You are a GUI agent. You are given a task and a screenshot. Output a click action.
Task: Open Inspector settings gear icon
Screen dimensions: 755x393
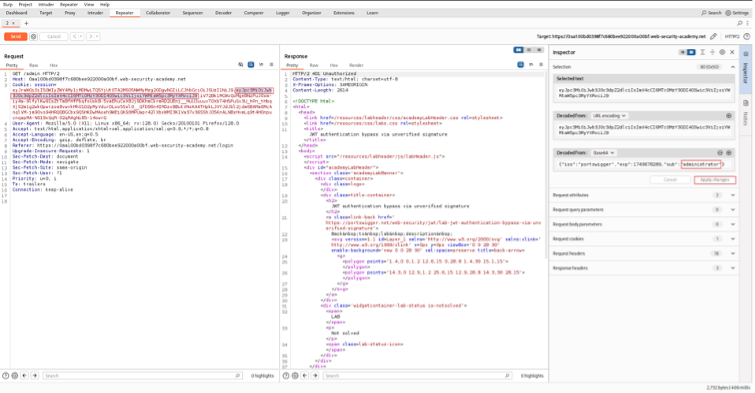coord(722,52)
